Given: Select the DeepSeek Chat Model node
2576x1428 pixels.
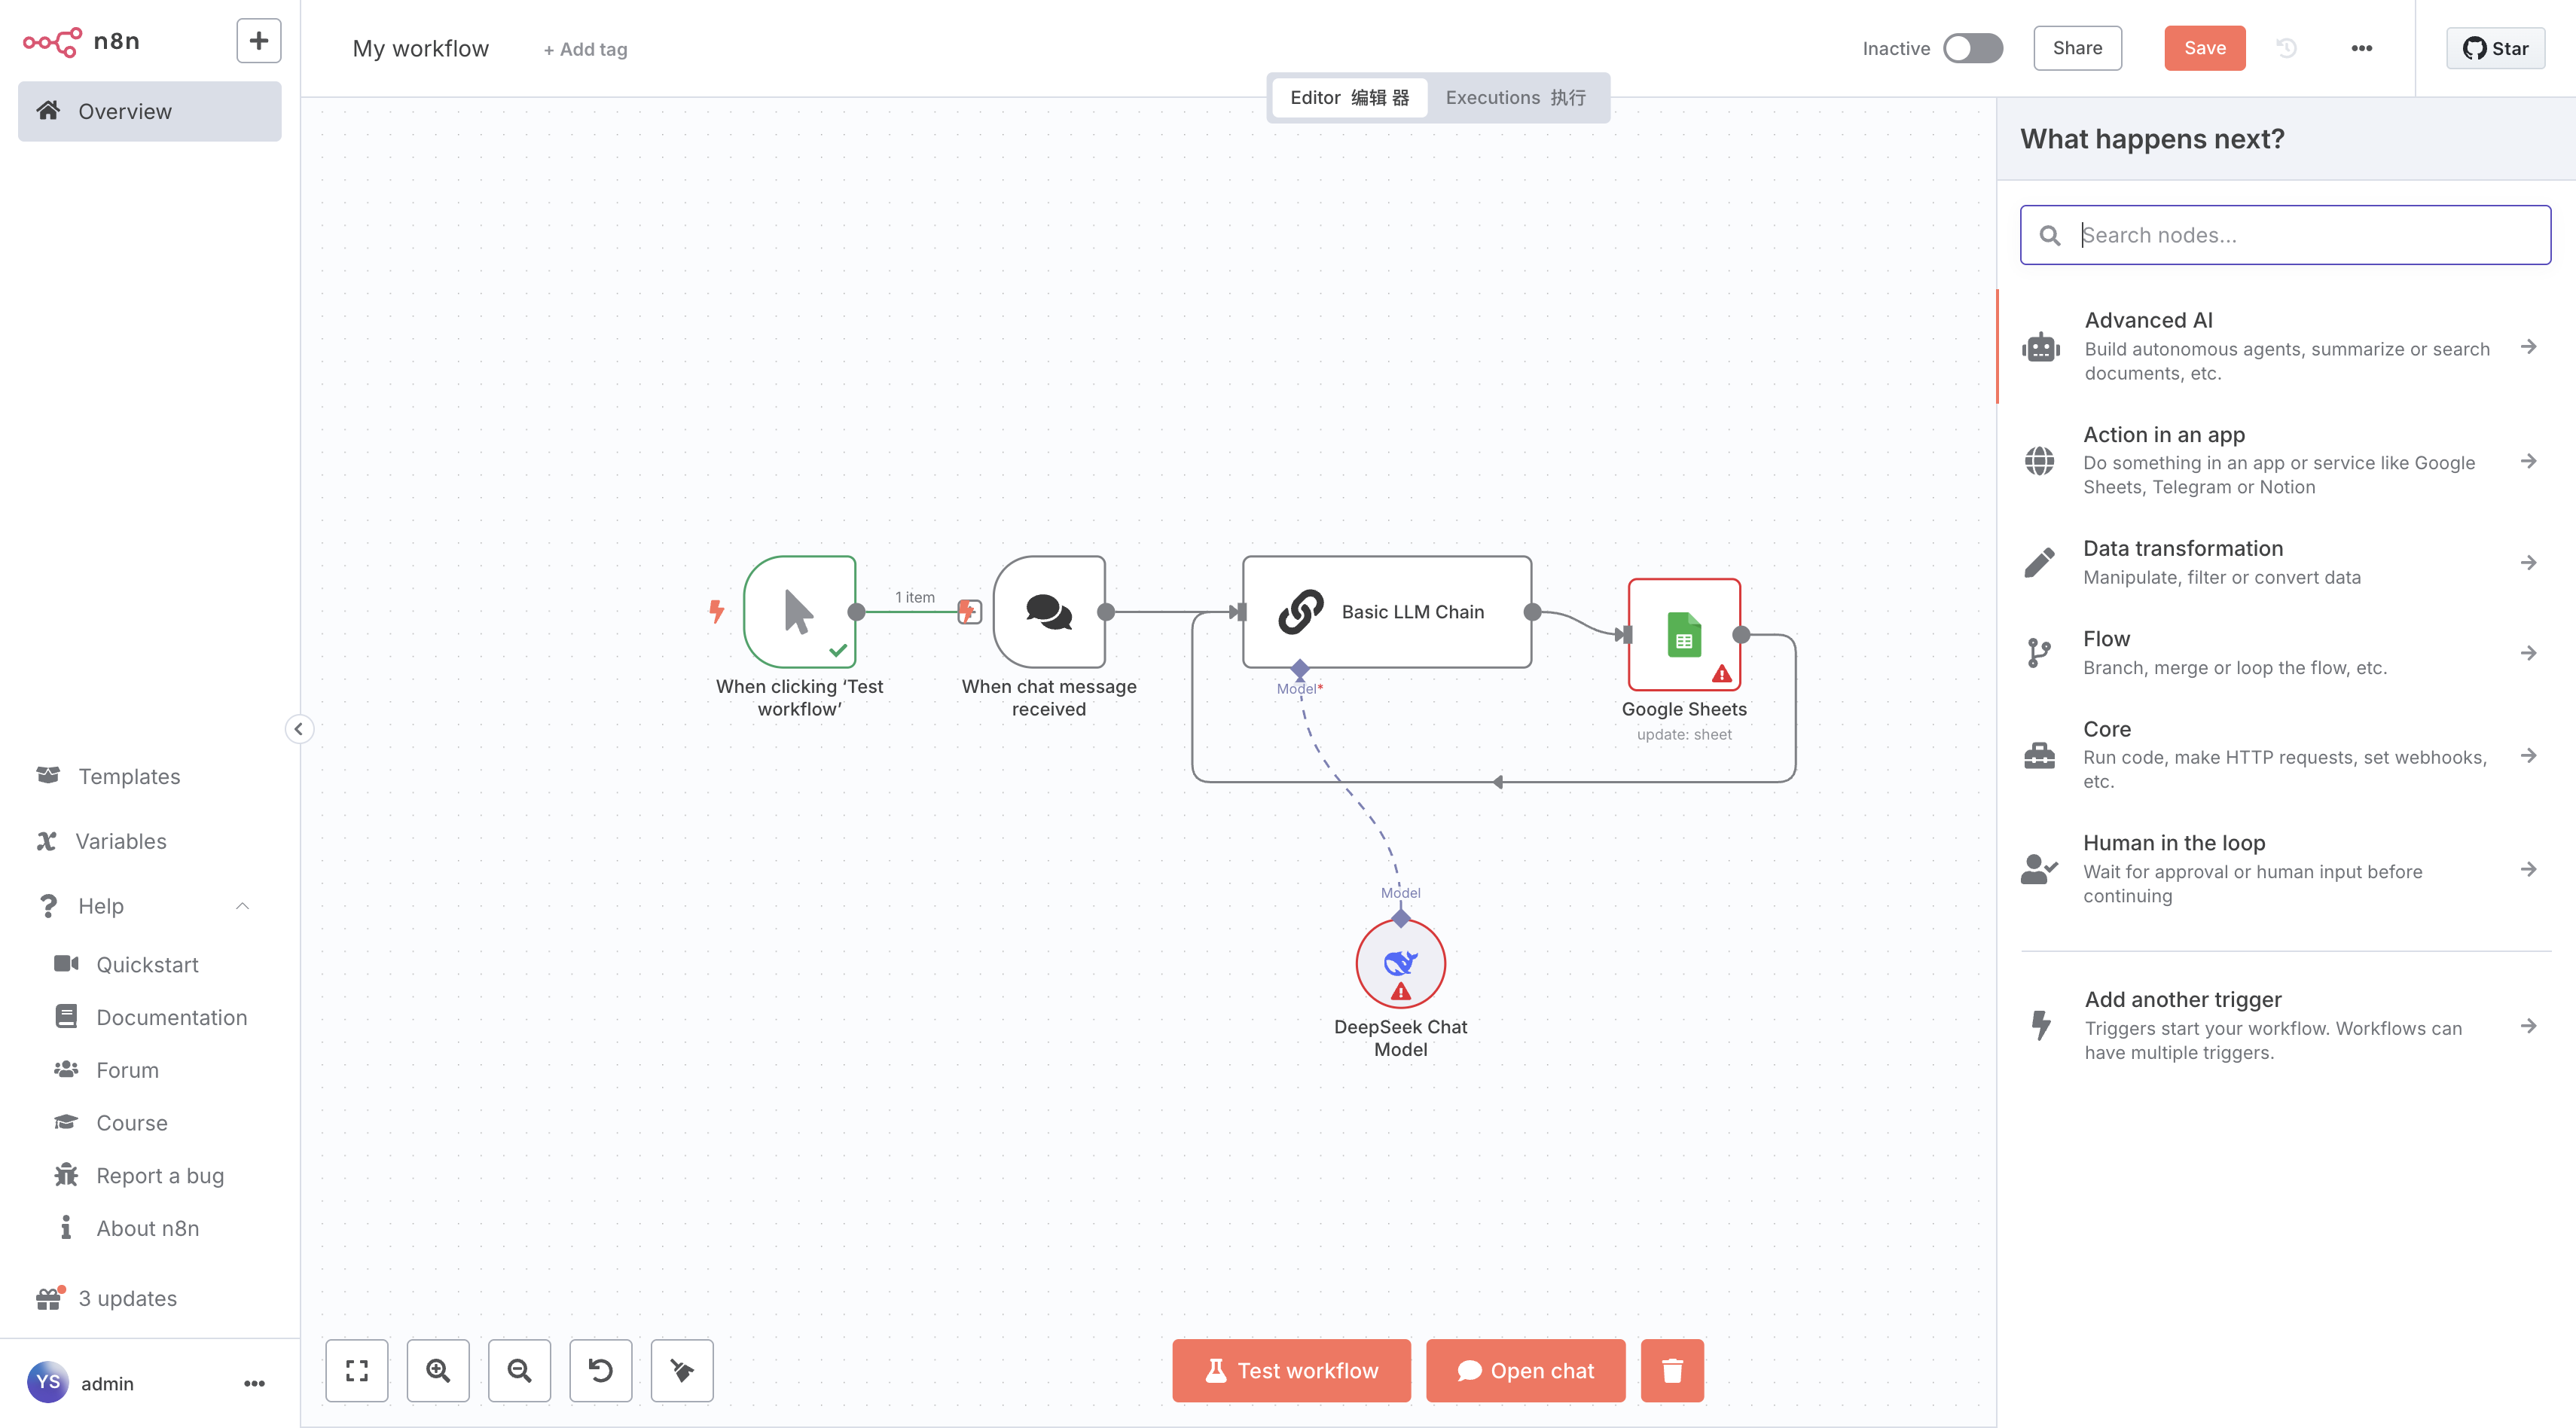Looking at the screenshot, I should pos(1400,964).
